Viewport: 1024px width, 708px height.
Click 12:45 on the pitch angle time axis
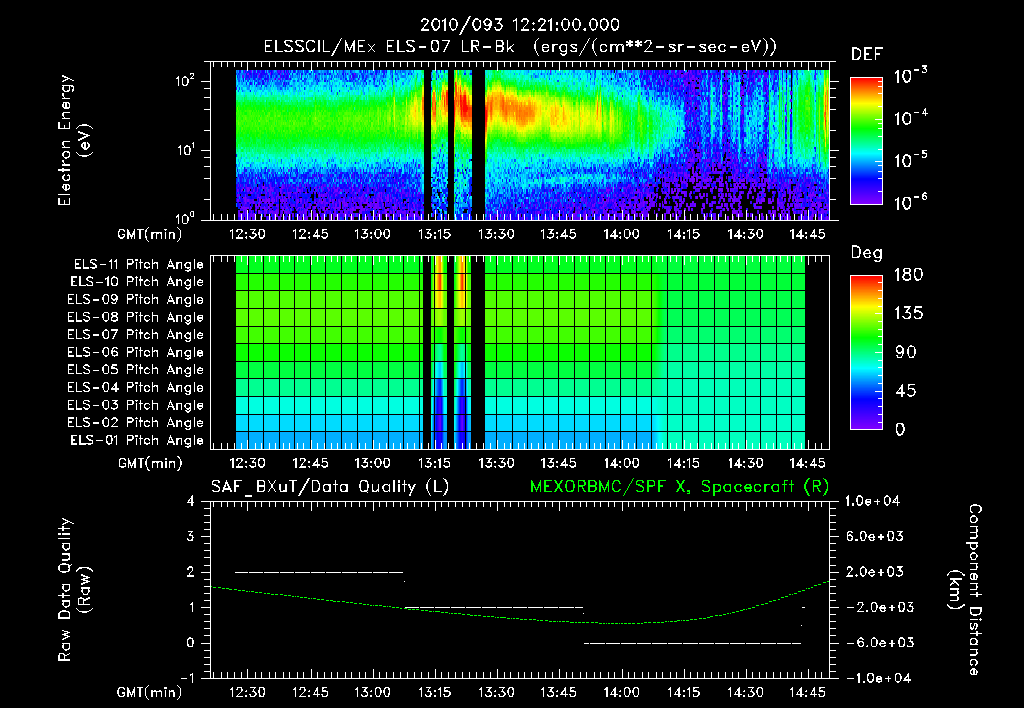click(310, 463)
